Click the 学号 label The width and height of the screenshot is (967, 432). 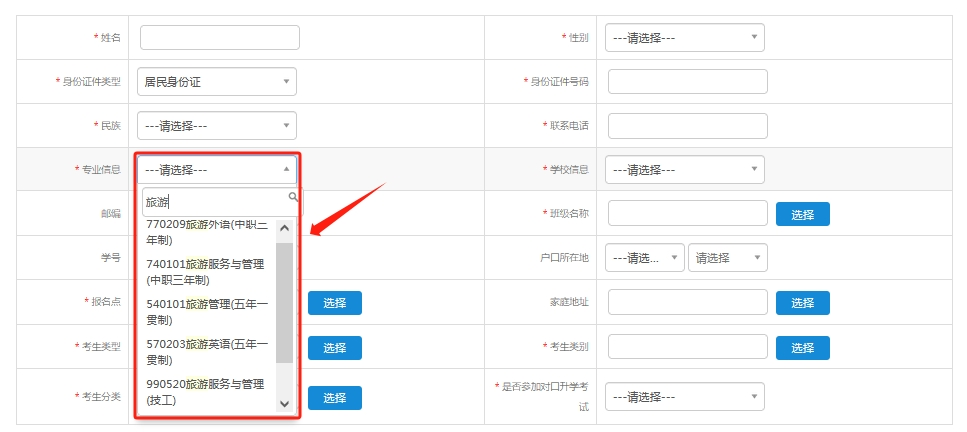tap(111, 257)
